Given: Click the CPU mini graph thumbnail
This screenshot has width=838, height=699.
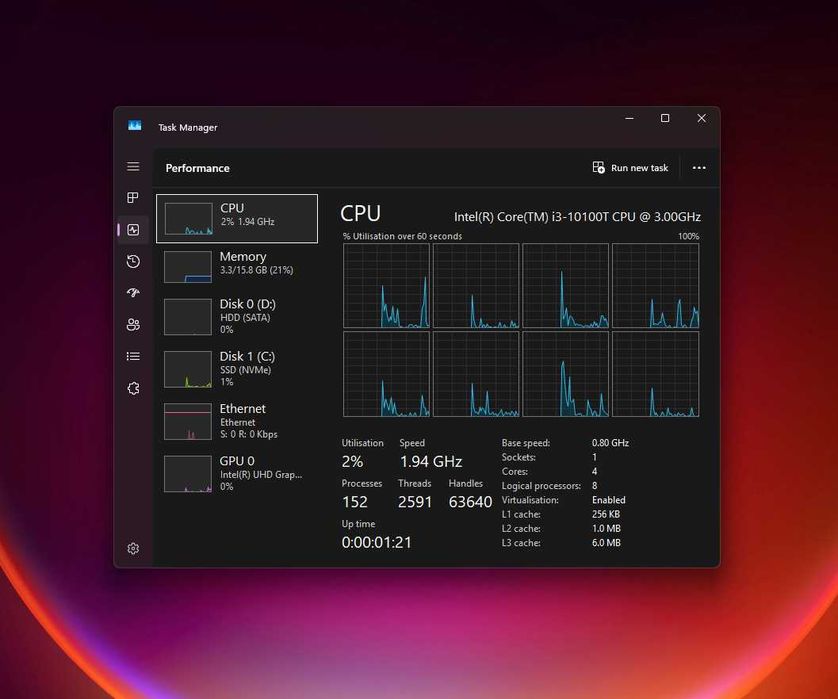Looking at the screenshot, I should coord(188,219).
